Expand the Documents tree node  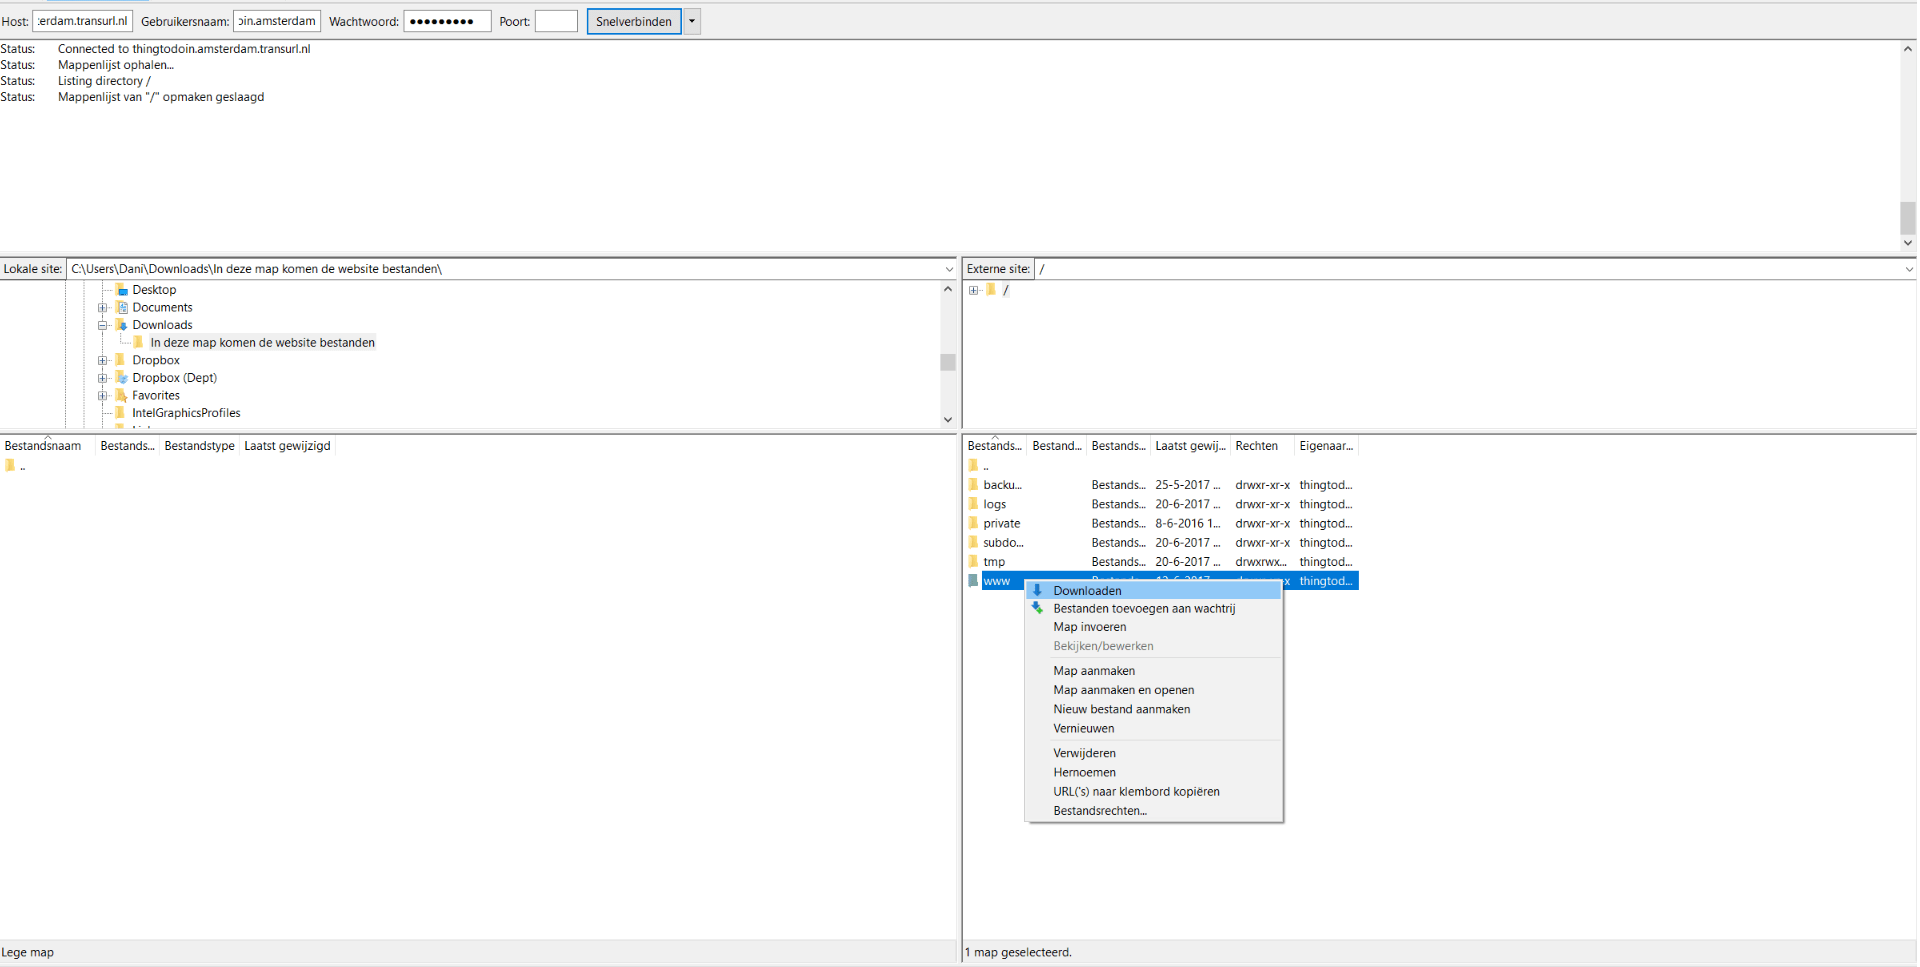click(x=103, y=308)
